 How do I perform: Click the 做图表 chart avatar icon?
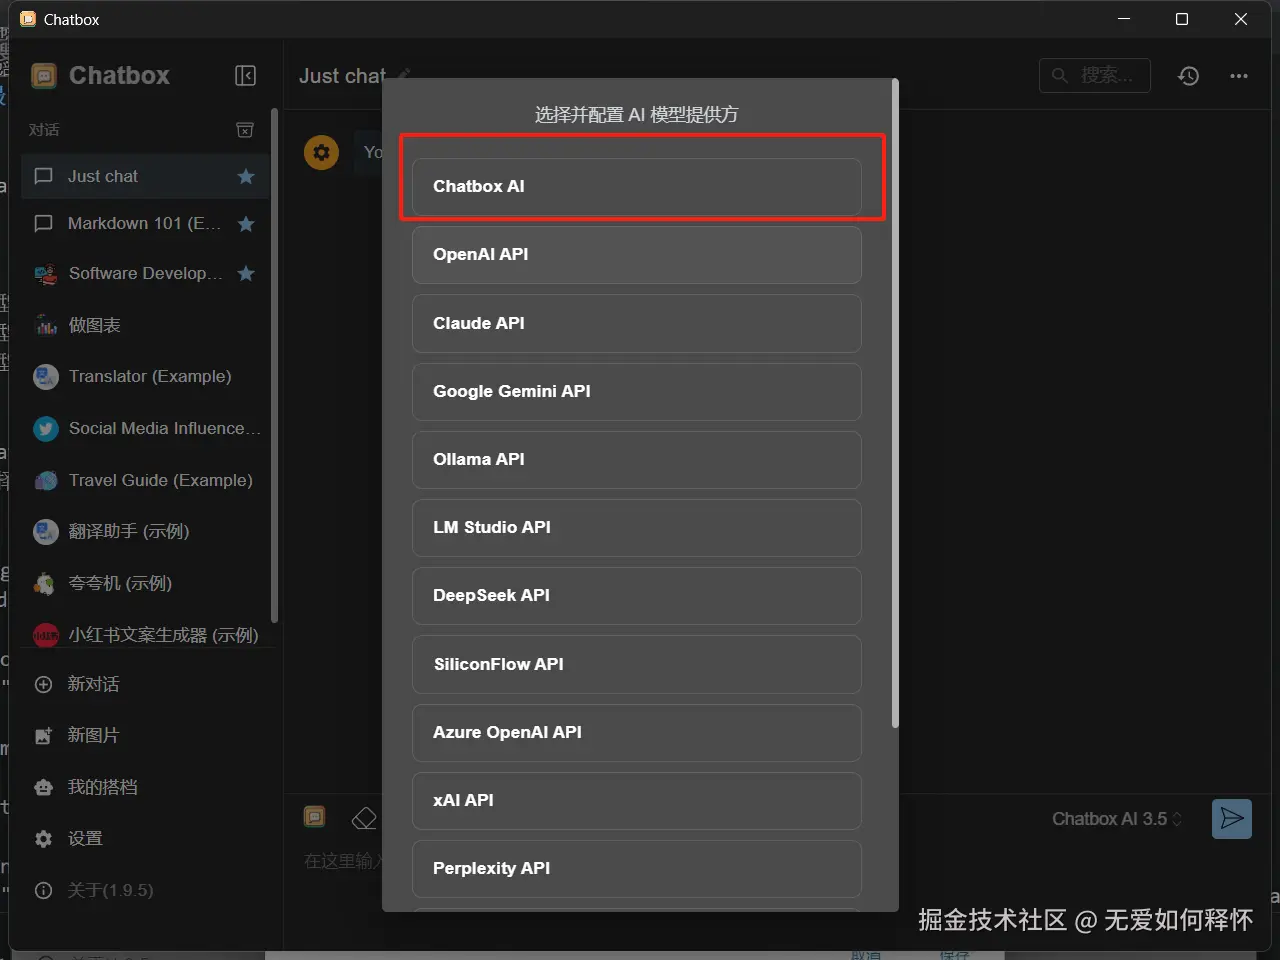point(46,325)
